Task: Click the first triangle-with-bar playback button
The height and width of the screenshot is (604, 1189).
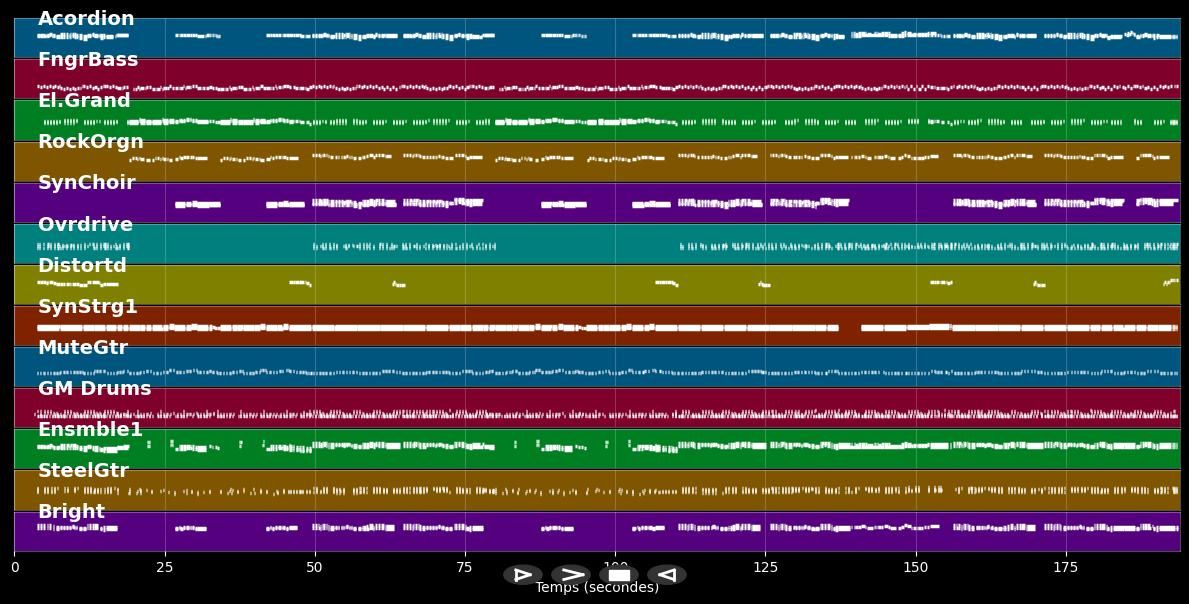Action: coord(522,575)
